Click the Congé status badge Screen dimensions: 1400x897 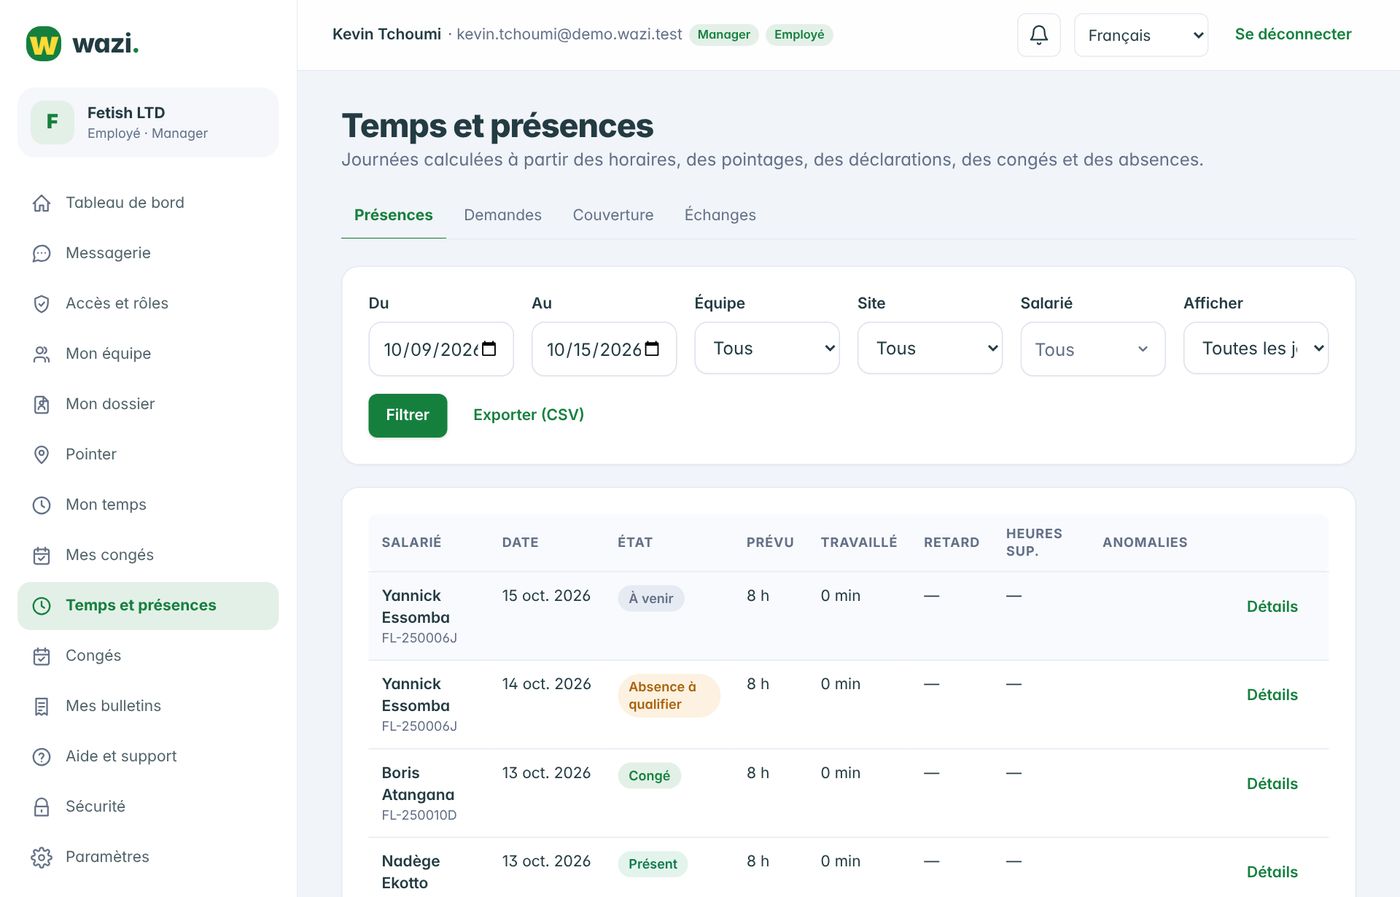649,776
